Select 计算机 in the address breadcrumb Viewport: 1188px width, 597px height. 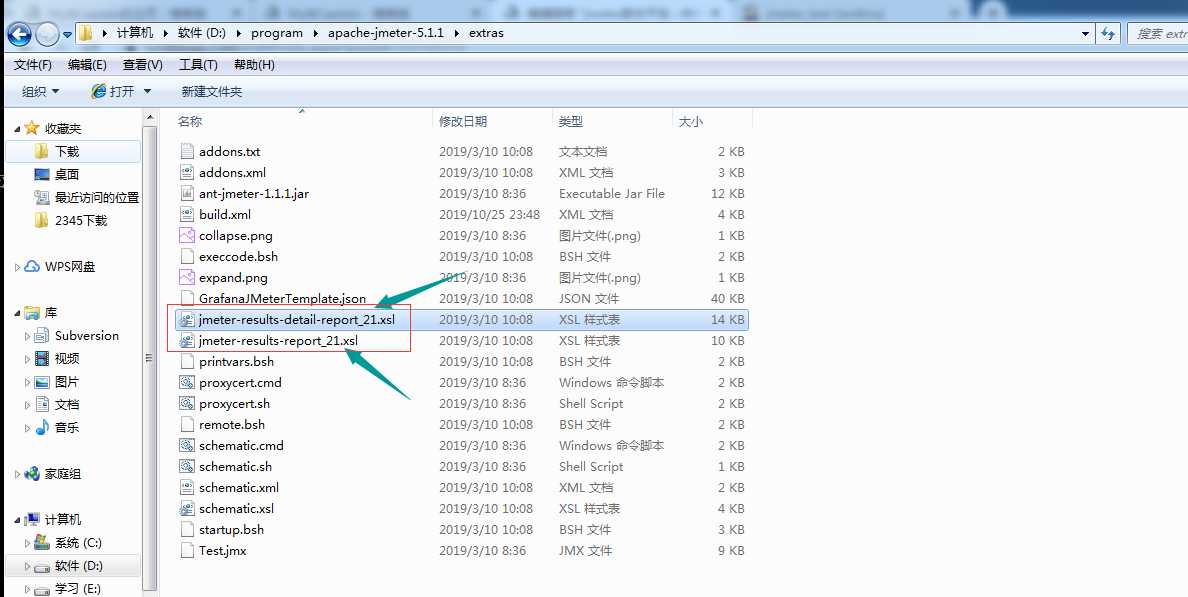[x=134, y=33]
